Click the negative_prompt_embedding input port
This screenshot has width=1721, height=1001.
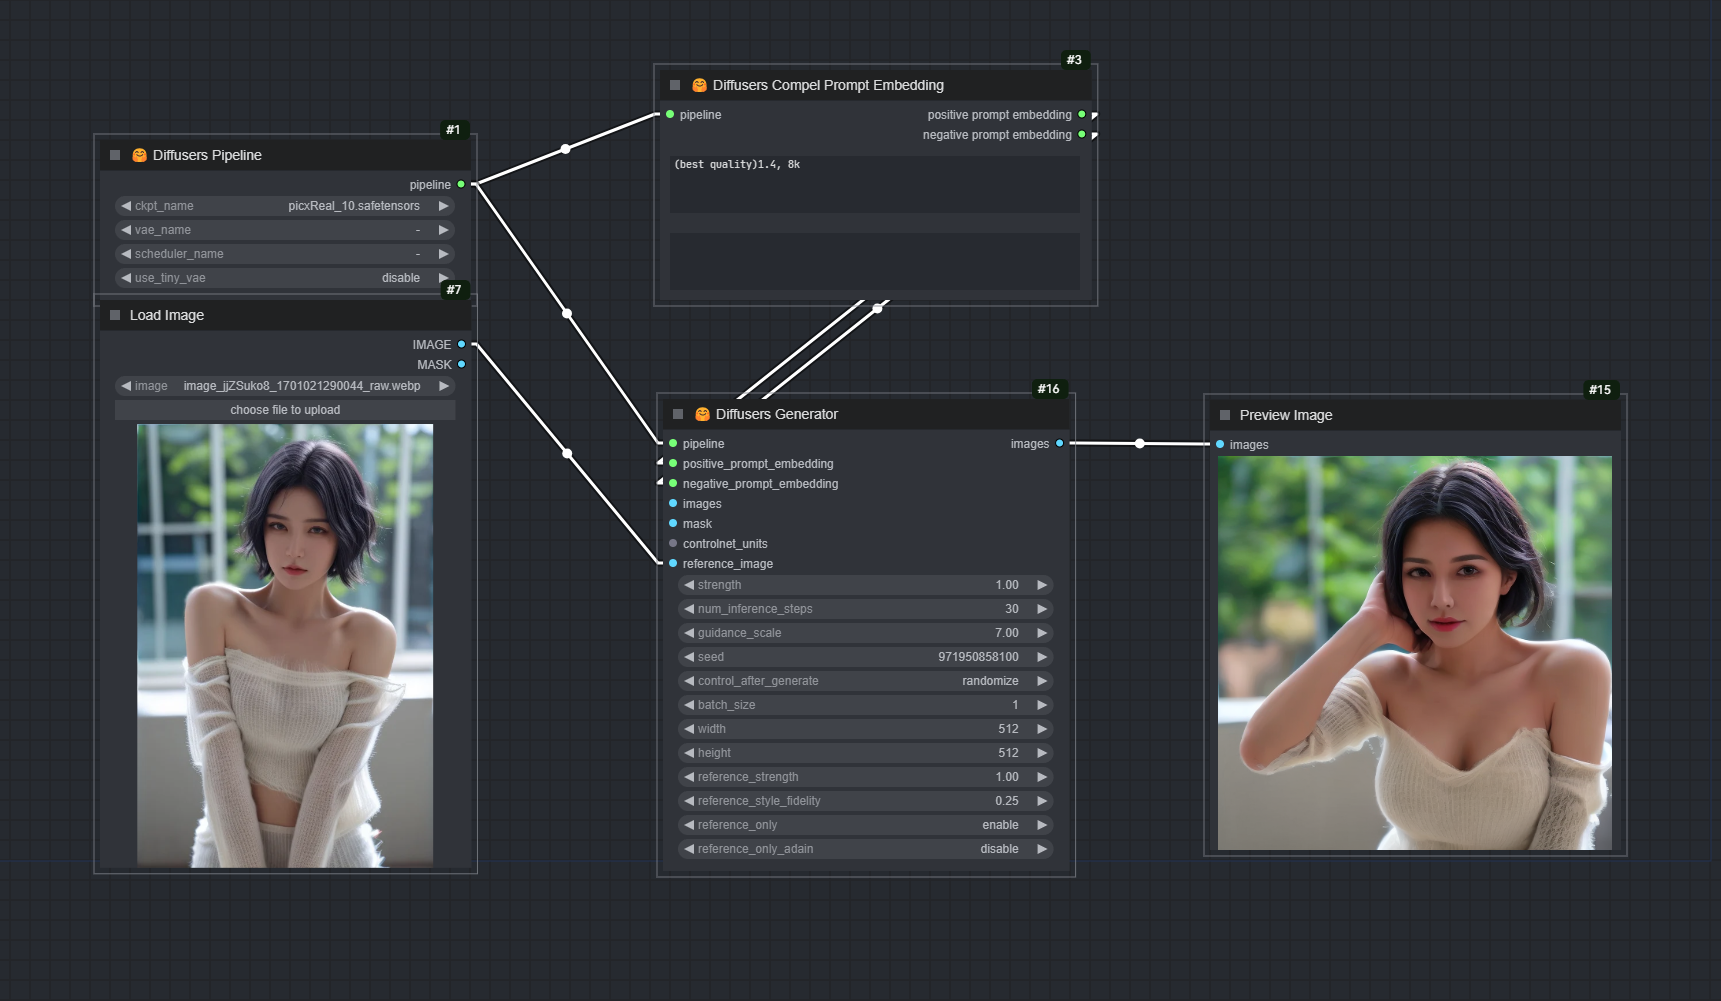pyautogui.click(x=673, y=483)
